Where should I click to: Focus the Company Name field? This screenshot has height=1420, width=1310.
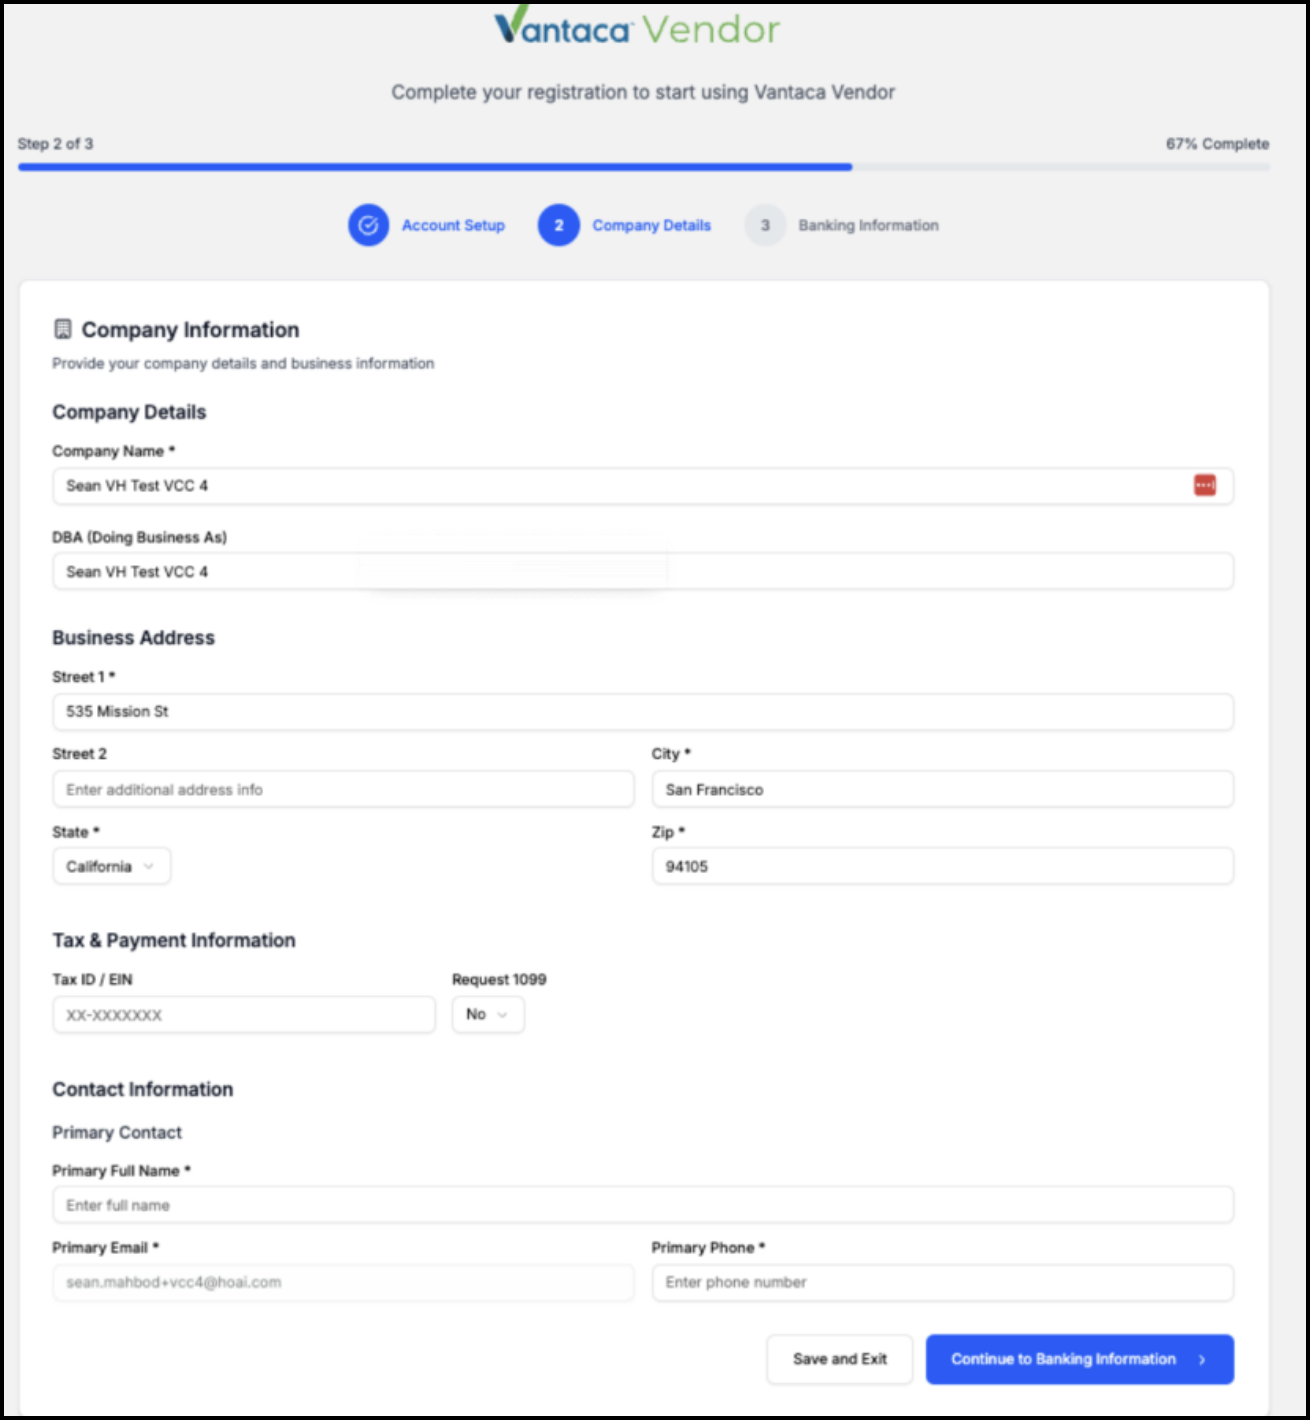(x=643, y=486)
